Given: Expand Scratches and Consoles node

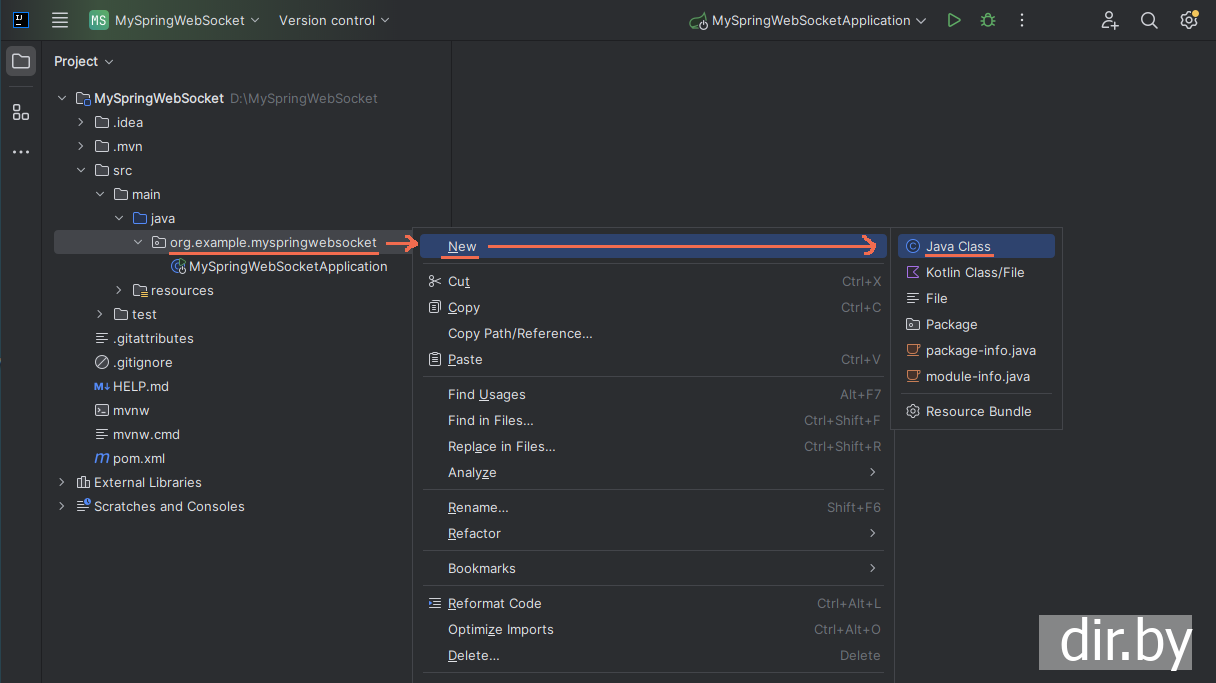Looking at the screenshot, I should (x=62, y=506).
